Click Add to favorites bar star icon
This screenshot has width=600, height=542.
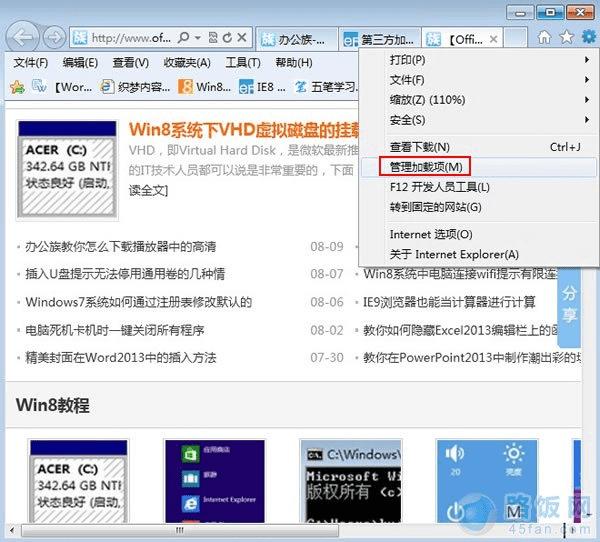[x=17, y=87]
